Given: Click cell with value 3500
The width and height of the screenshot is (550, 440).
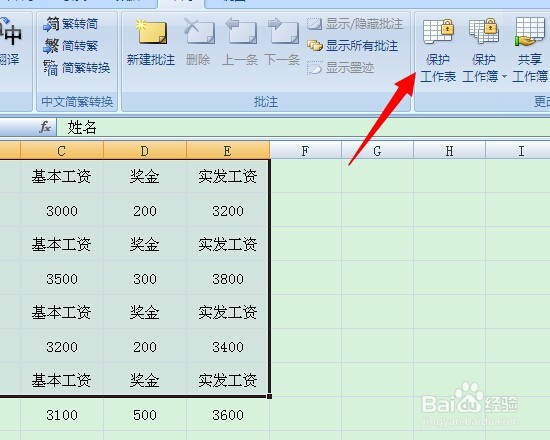Looking at the screenshot, I should pyautogui.click(x=62, y=279).
